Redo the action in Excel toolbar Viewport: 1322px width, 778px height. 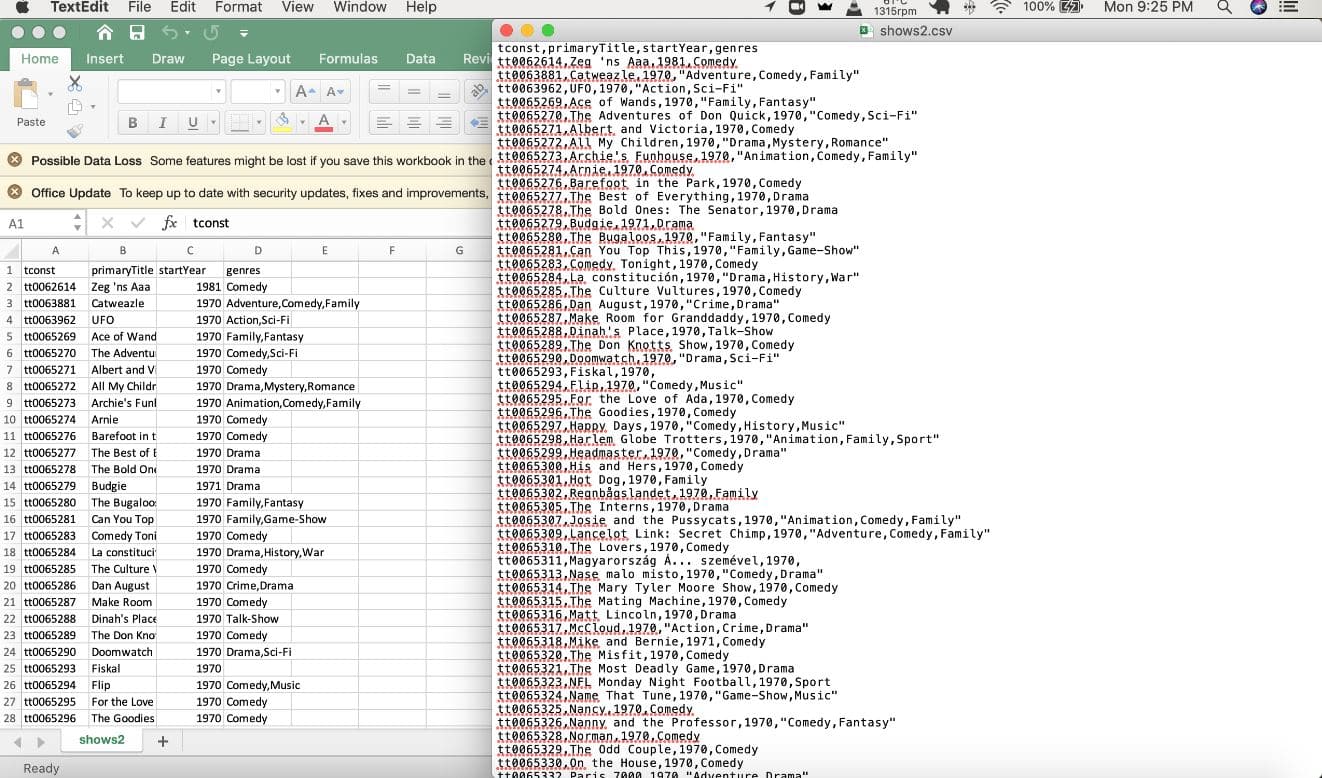211,32
